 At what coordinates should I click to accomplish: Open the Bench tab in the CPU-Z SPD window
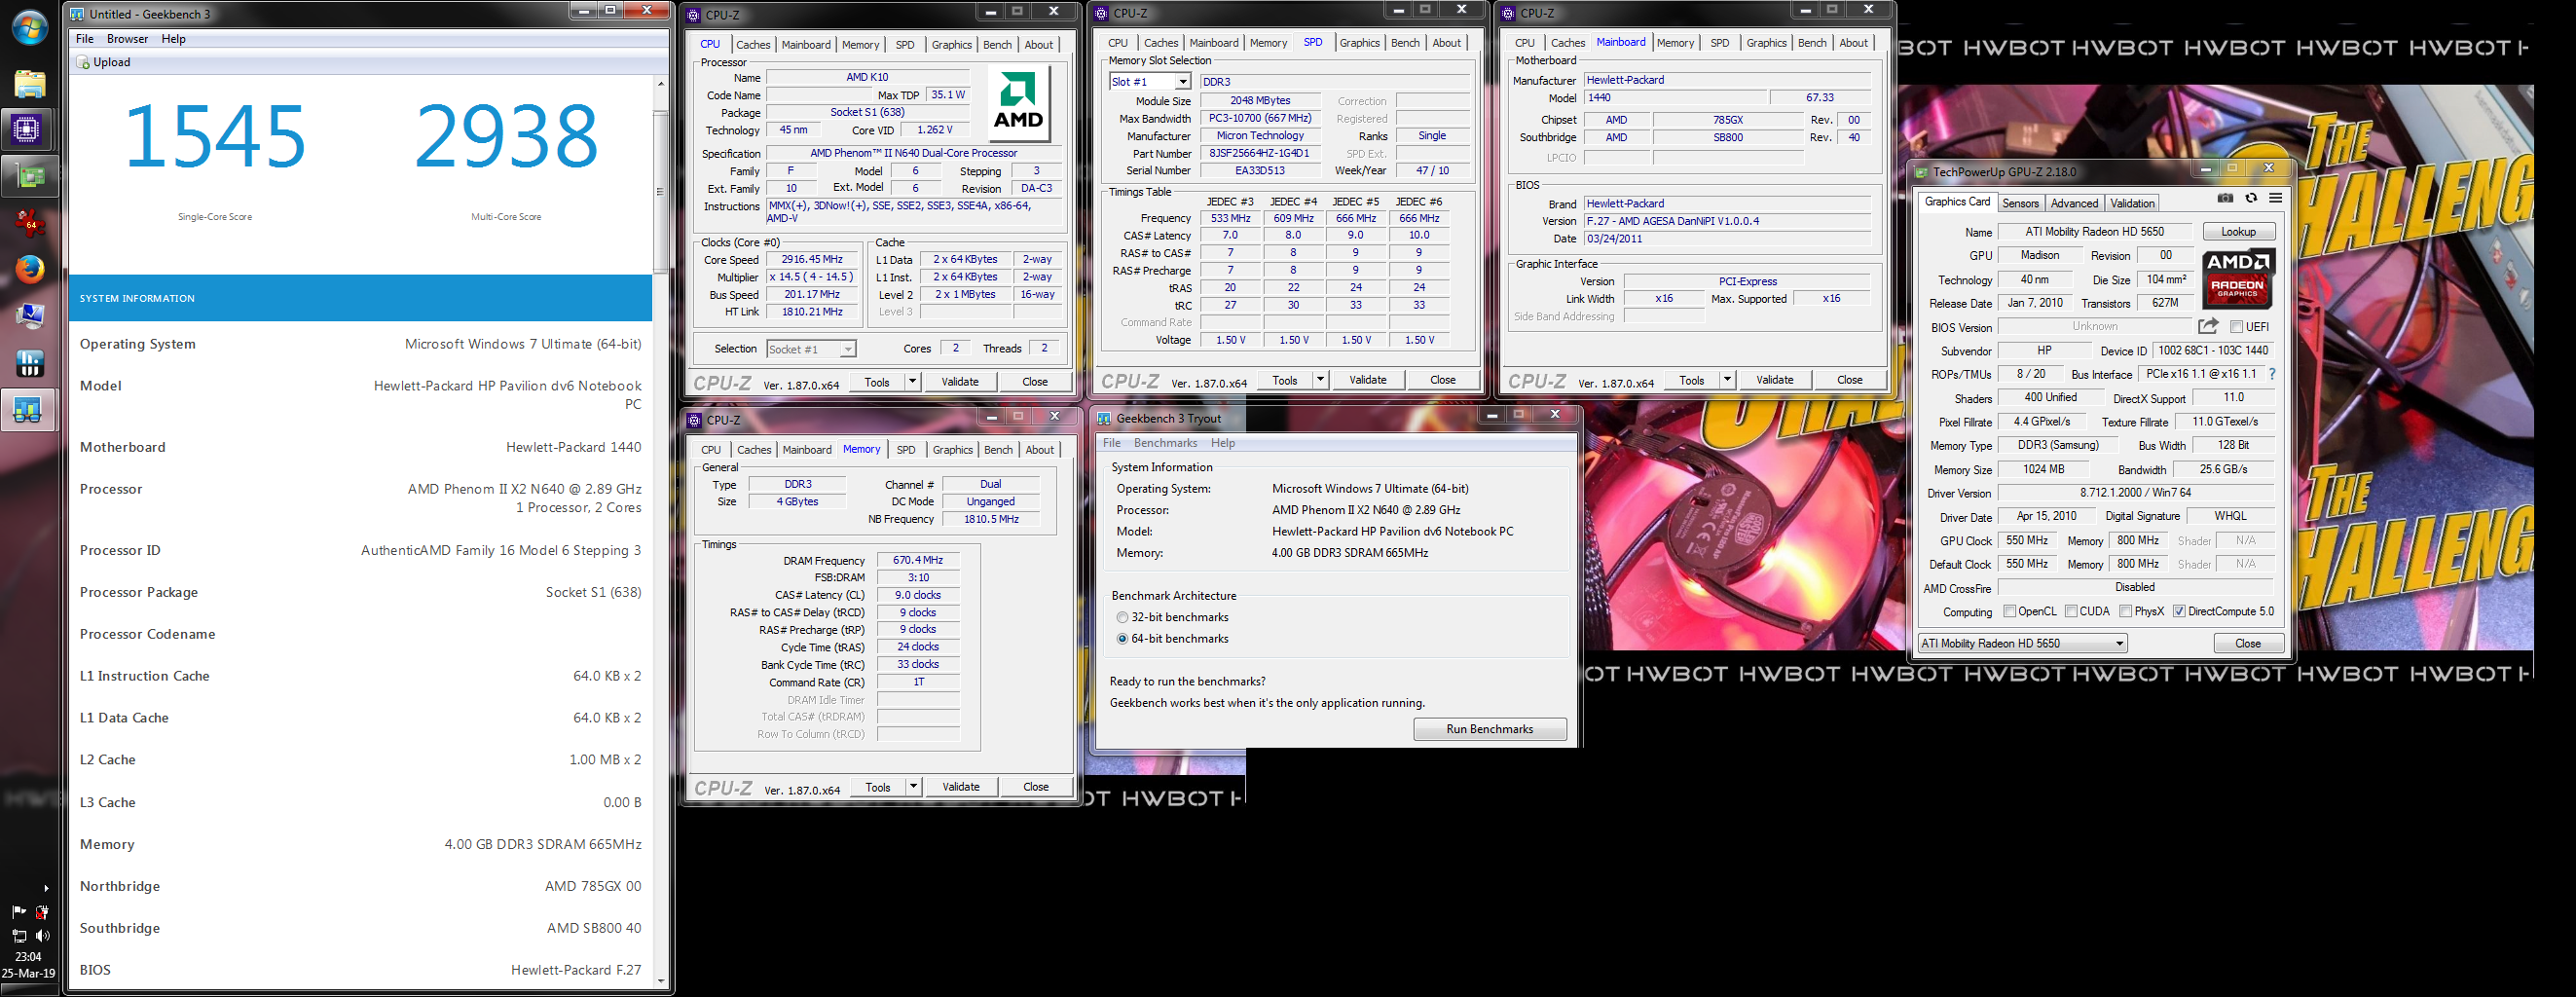pos(1405,43)
